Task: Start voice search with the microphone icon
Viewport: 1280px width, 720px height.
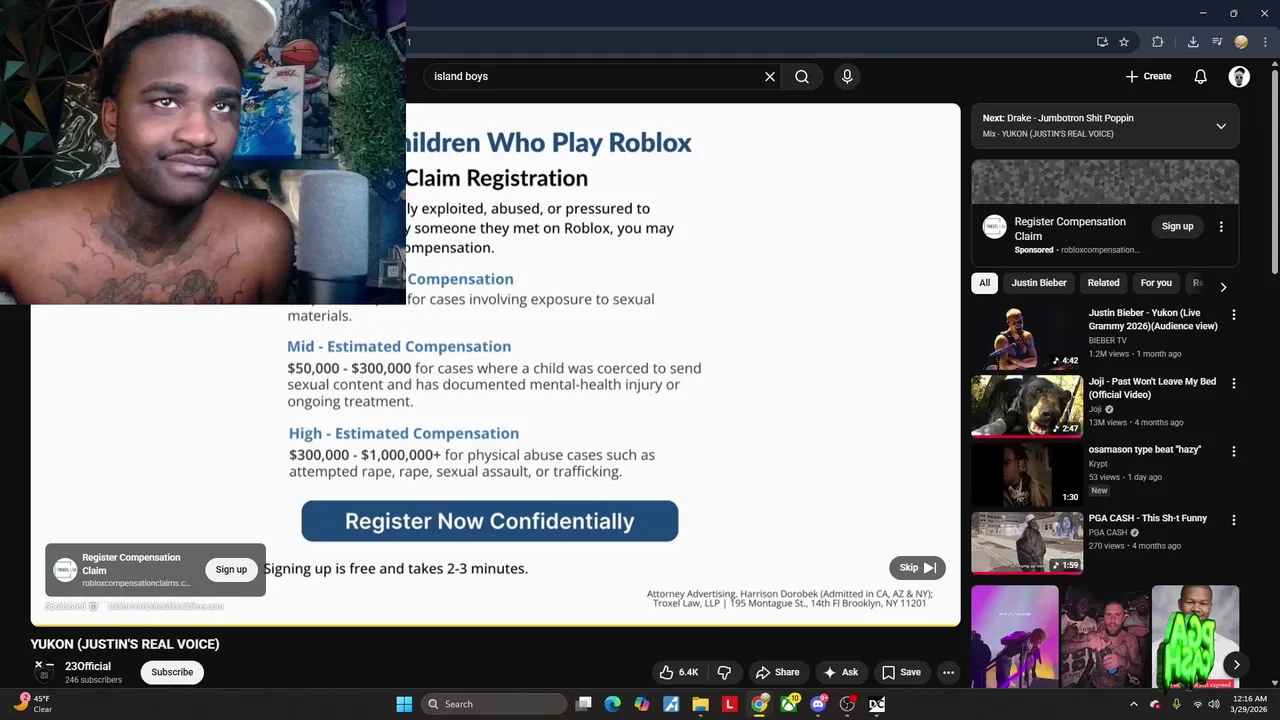Action: coord(847,76)
